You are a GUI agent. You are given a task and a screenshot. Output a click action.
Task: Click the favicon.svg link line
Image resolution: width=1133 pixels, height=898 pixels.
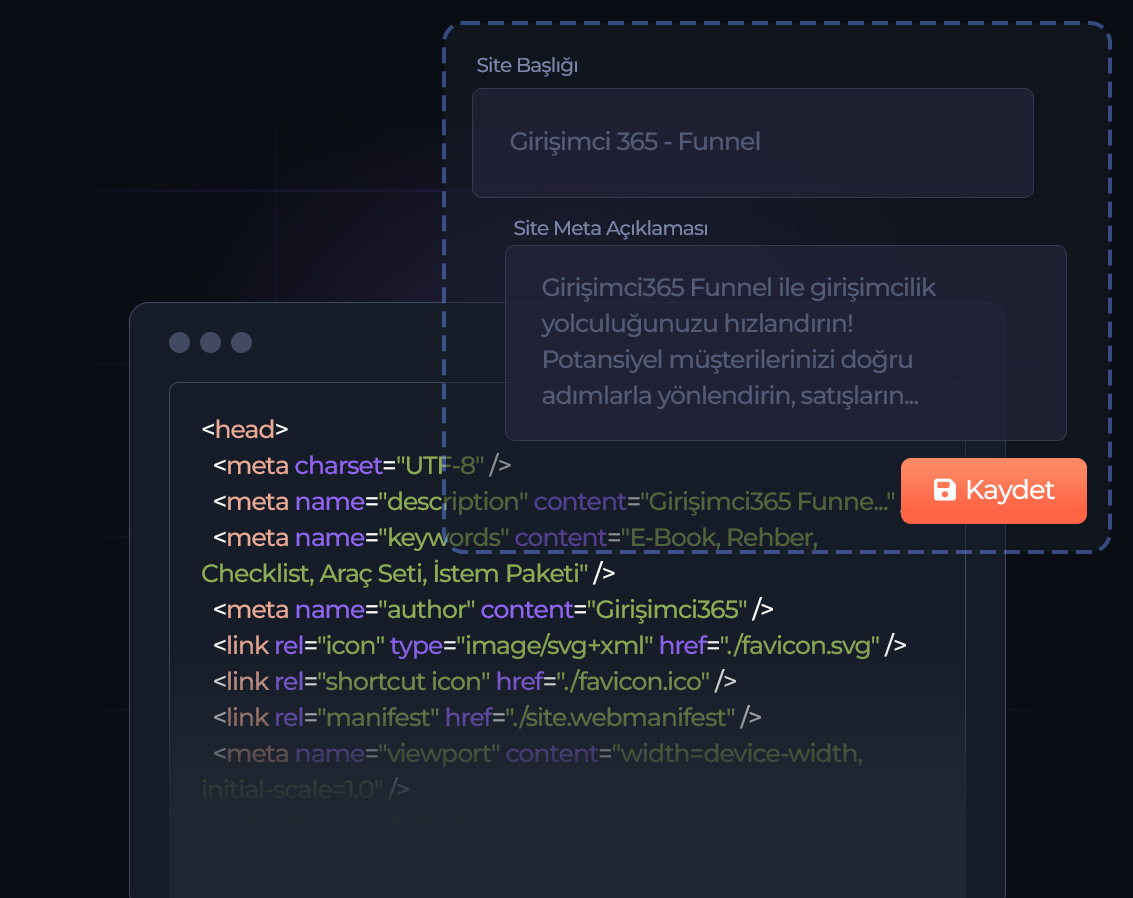558,645
